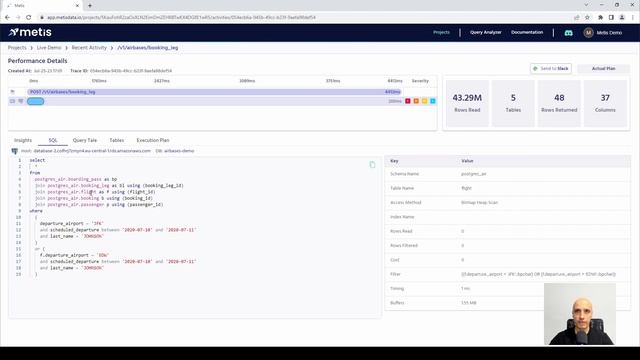
Task: Click the postgres_air.boarding_pass line in SQL
Action: [76, 179]
